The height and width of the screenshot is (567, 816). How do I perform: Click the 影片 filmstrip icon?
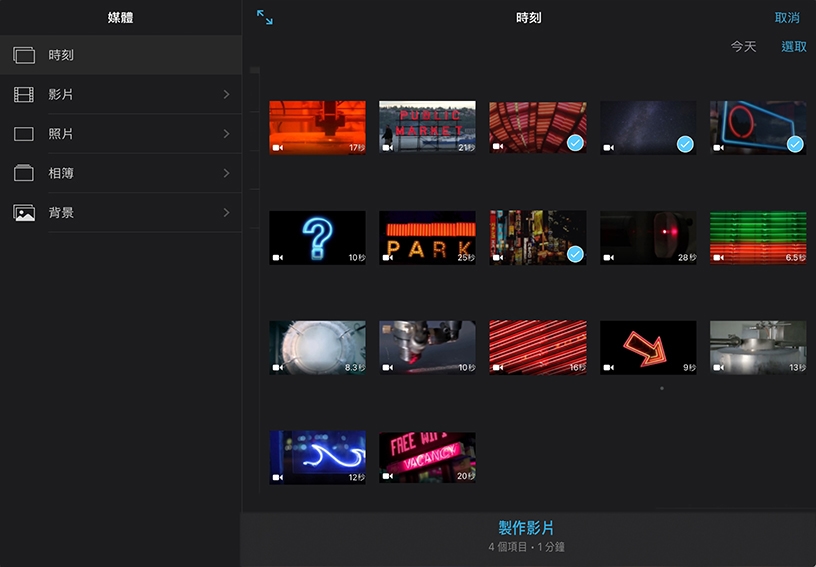pos(24,94)
